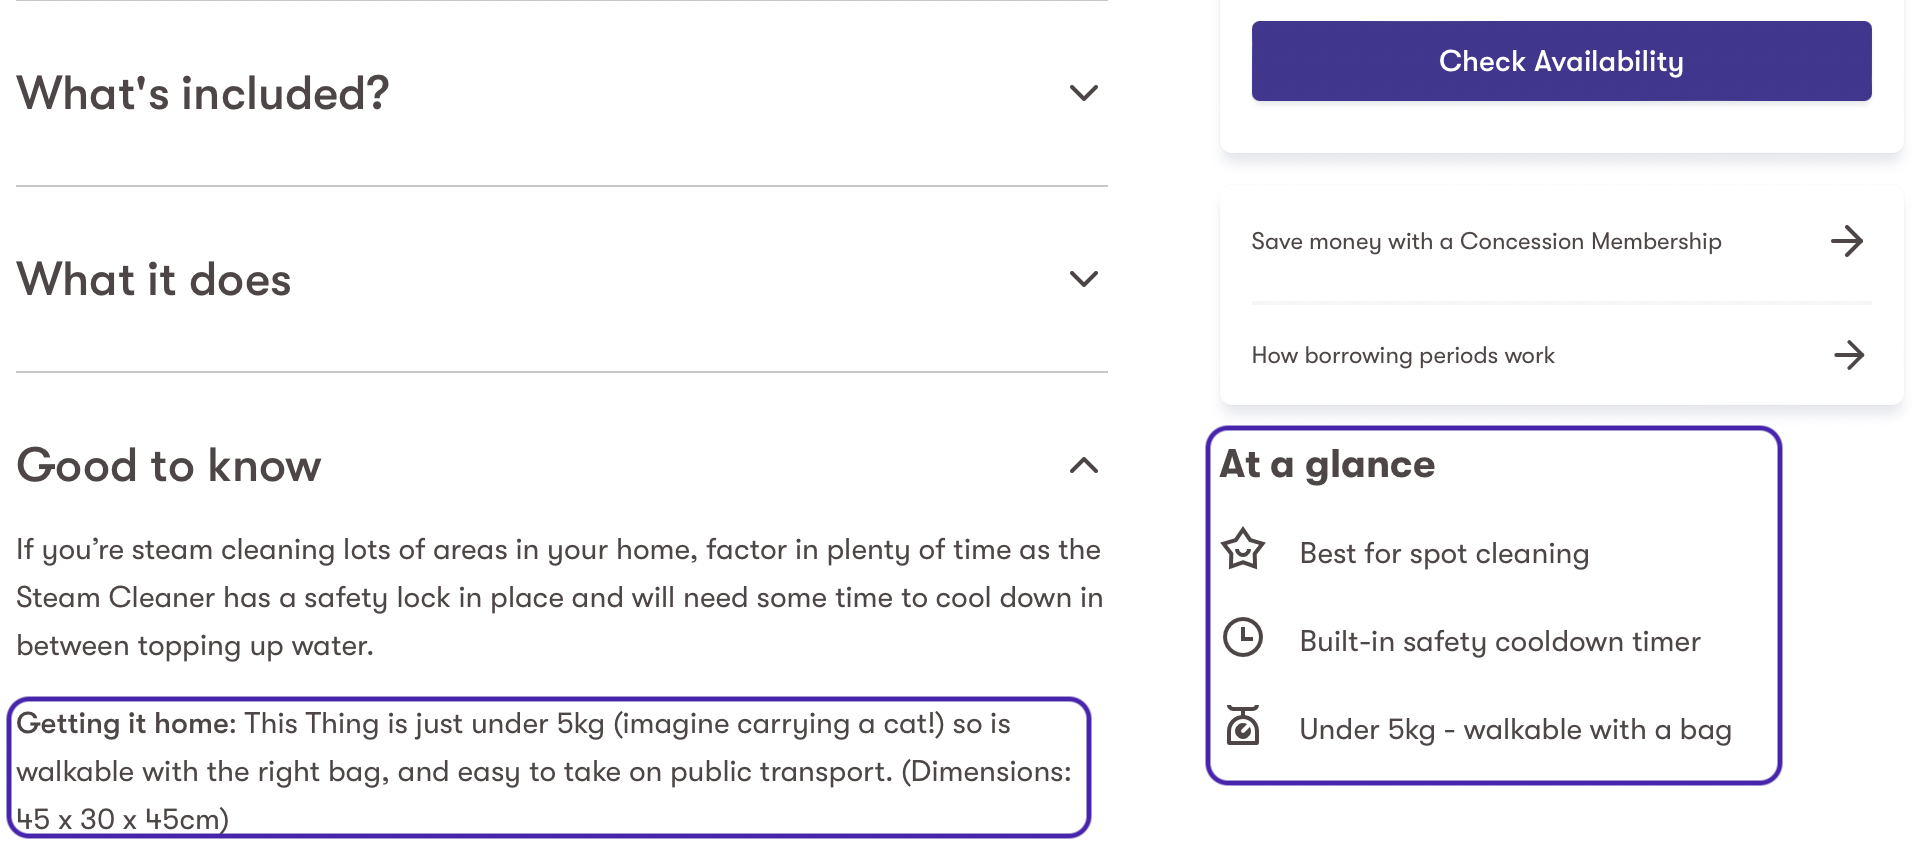This screenshot has width=1930, height=847.
Task: Click the weighing scale icon beside Under 5kg
Action: pyautogui.click(x=1243, y=726)
